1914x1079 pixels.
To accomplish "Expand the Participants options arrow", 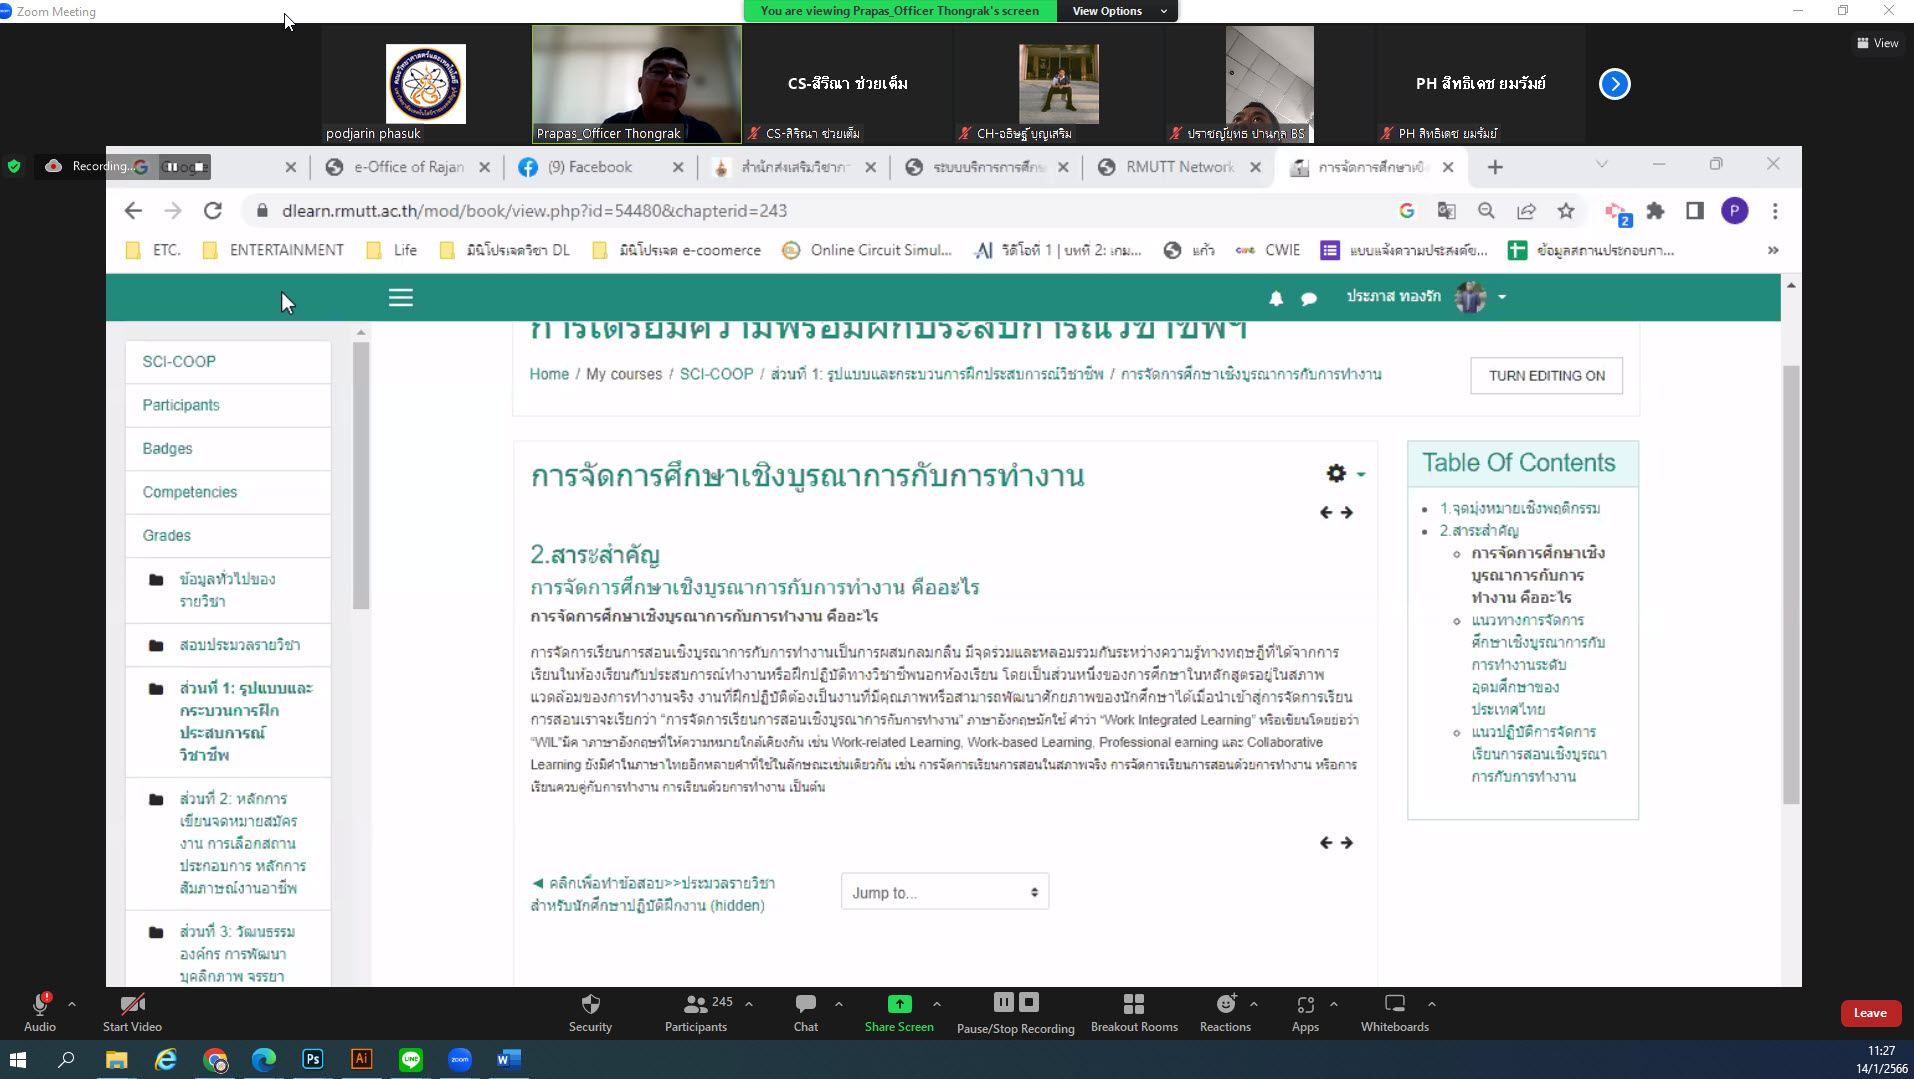I will pyautogui.click(x=749, y=1004).
